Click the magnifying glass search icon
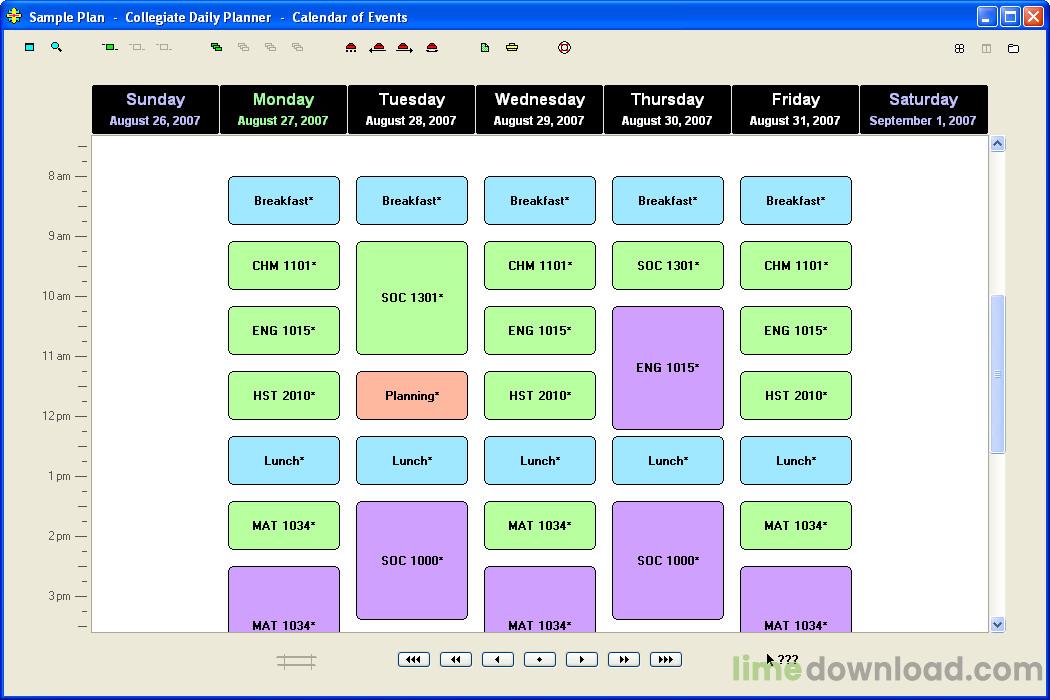Image resolution: width=1050 pixels, height=700 pixels. [56, 47]
